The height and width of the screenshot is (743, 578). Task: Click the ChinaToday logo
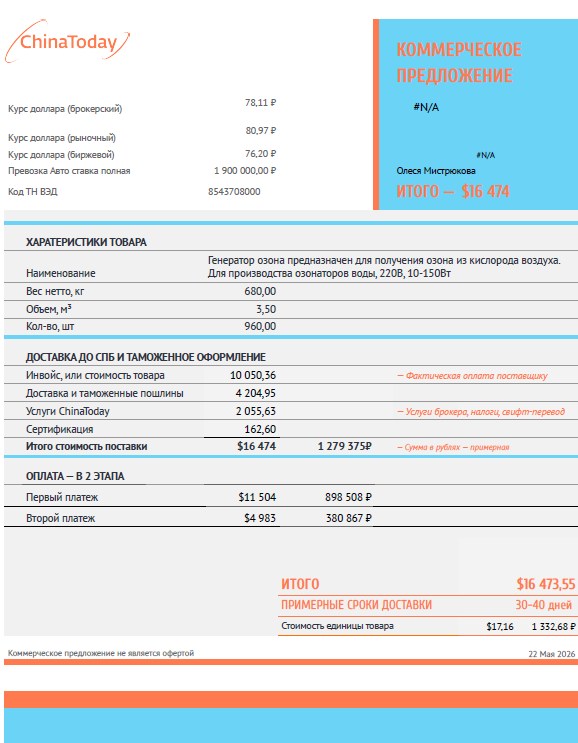point(67,42)
